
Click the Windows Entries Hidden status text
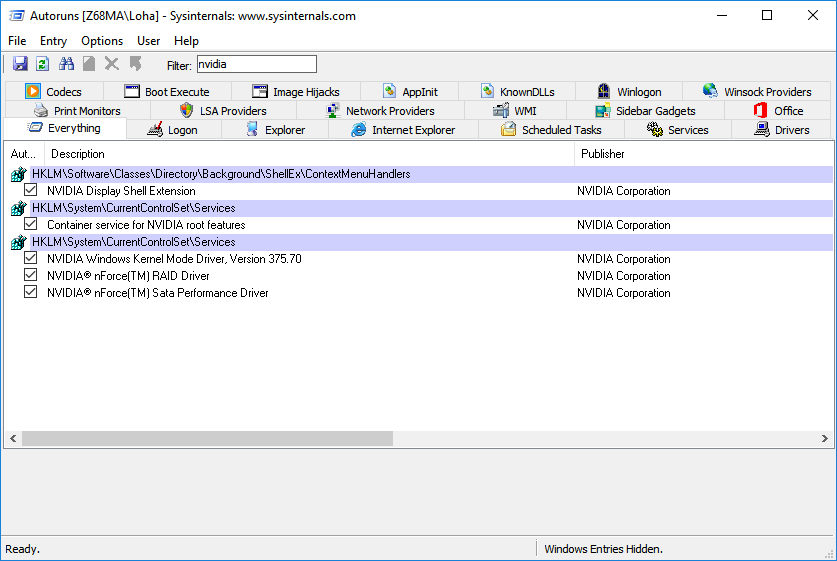603,549
